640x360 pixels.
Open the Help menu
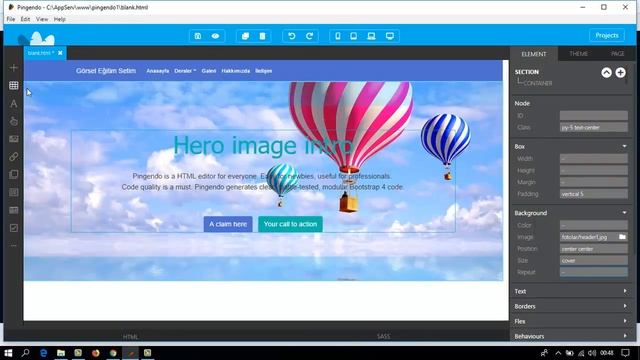coord(60,19)
